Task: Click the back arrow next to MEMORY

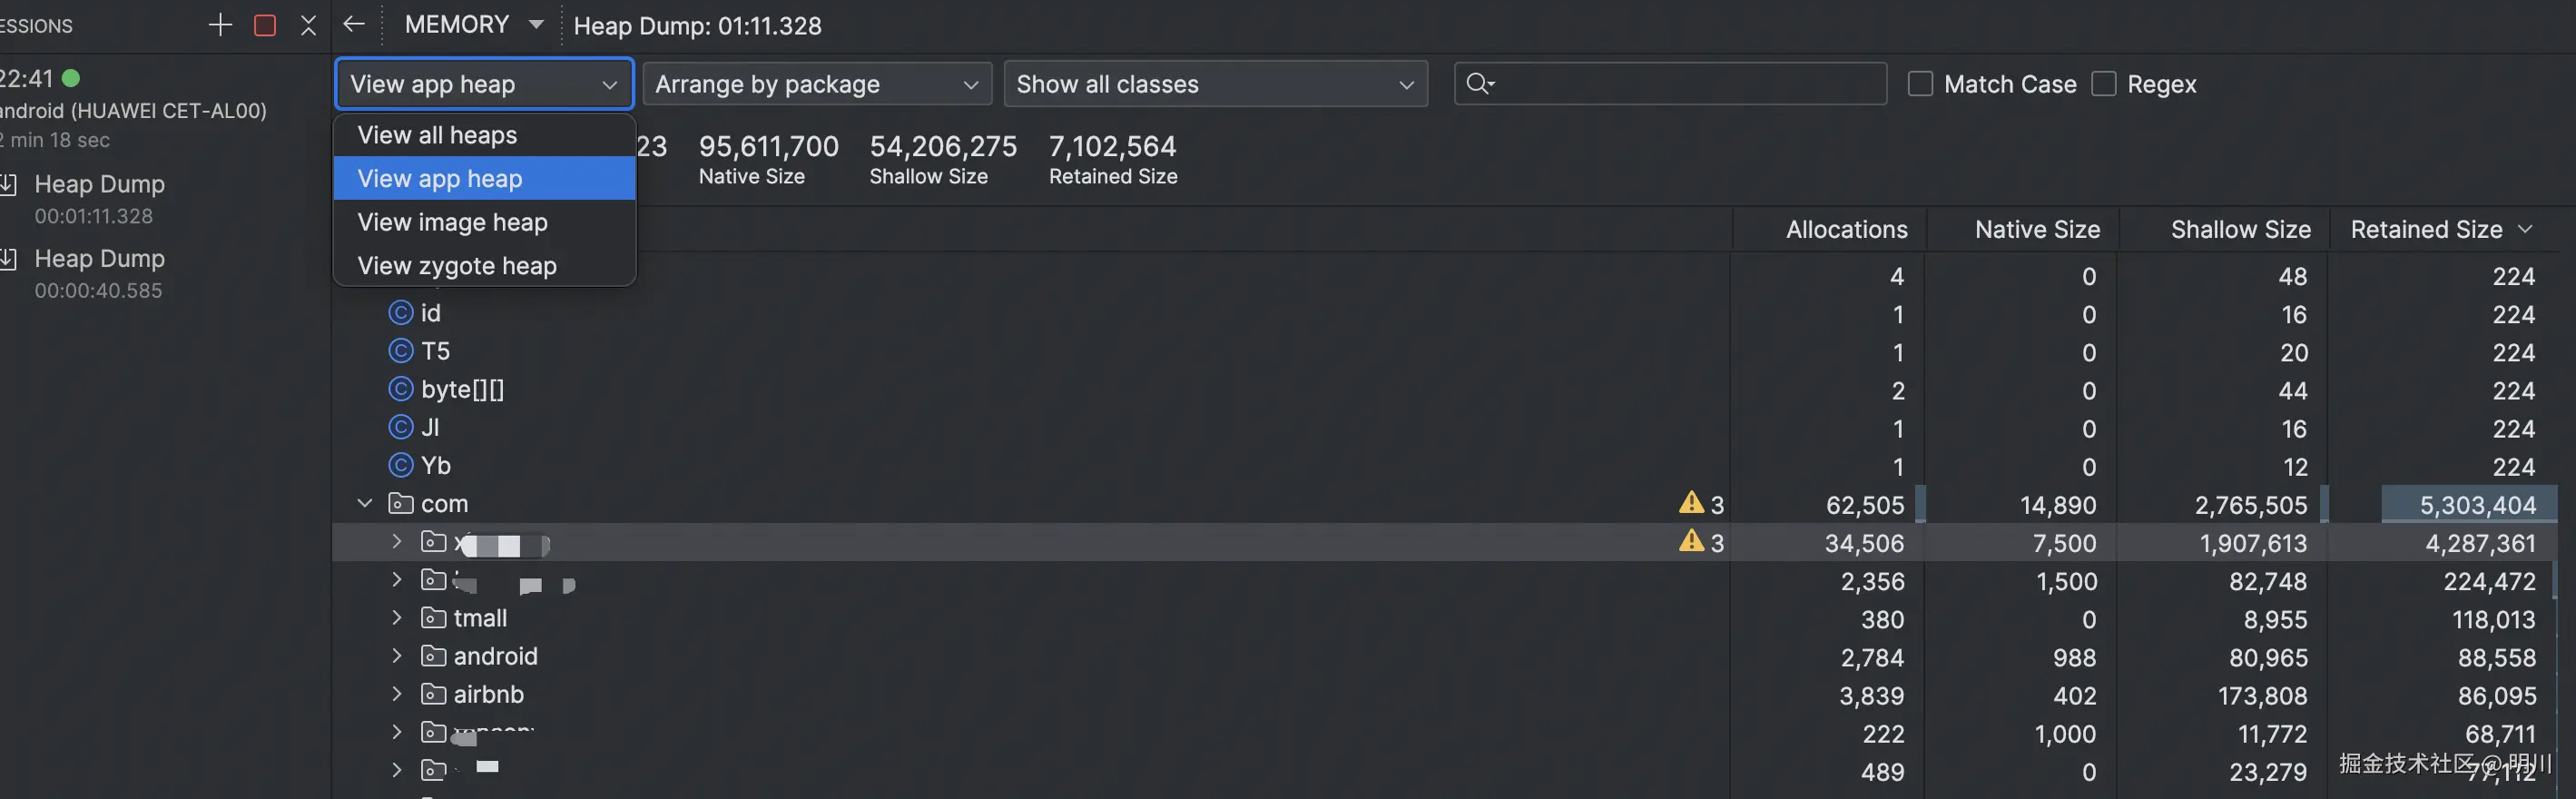Action: coord(353,25)
